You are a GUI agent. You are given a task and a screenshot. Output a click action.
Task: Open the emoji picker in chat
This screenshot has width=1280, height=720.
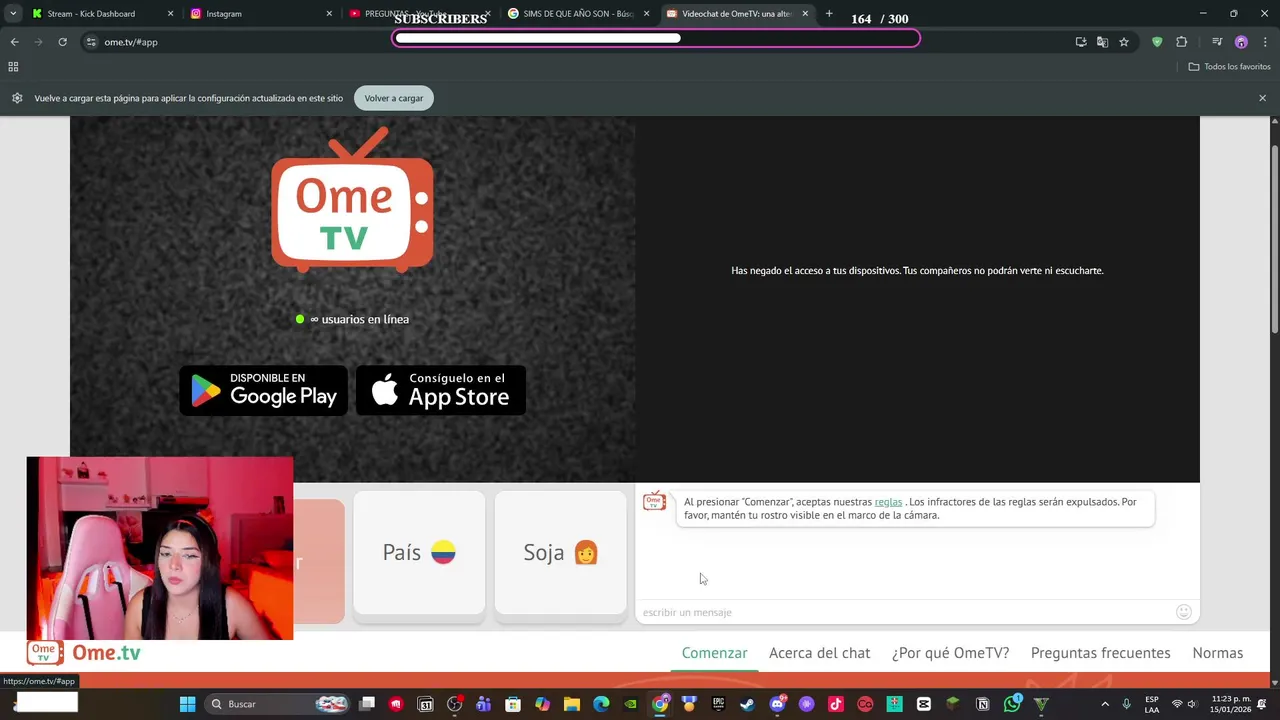coord(1184,612)
